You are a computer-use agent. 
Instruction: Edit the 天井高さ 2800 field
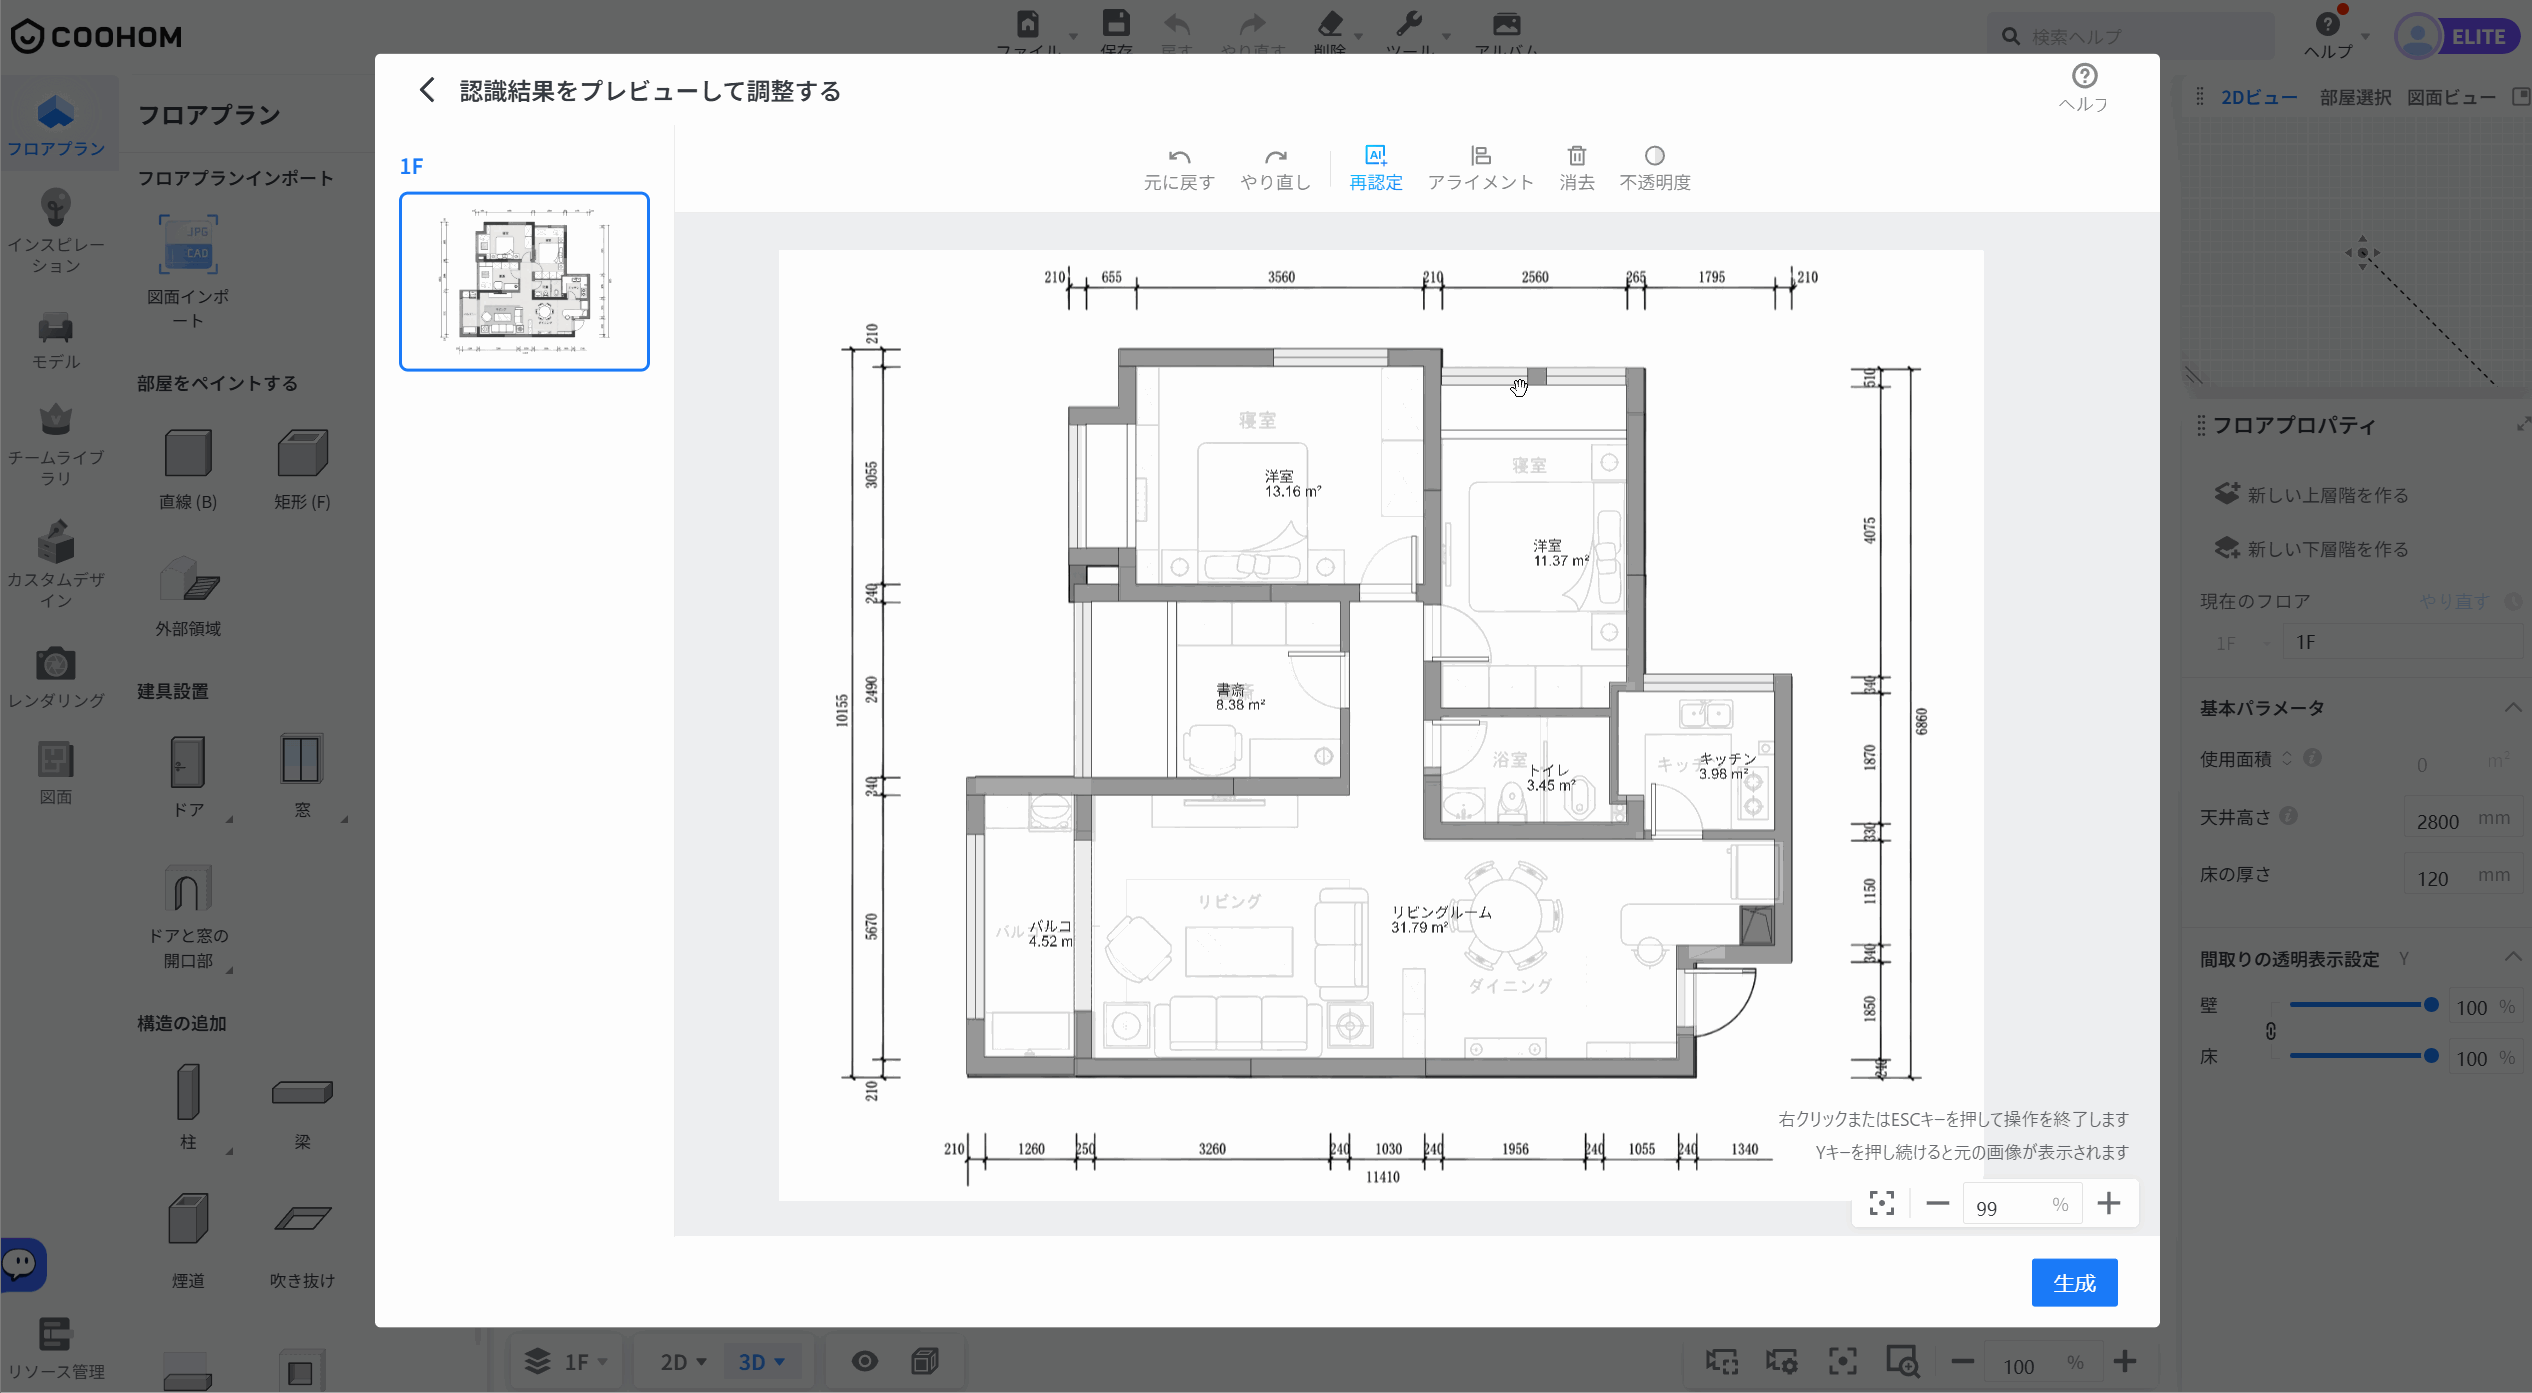(x=2461, y=820)
